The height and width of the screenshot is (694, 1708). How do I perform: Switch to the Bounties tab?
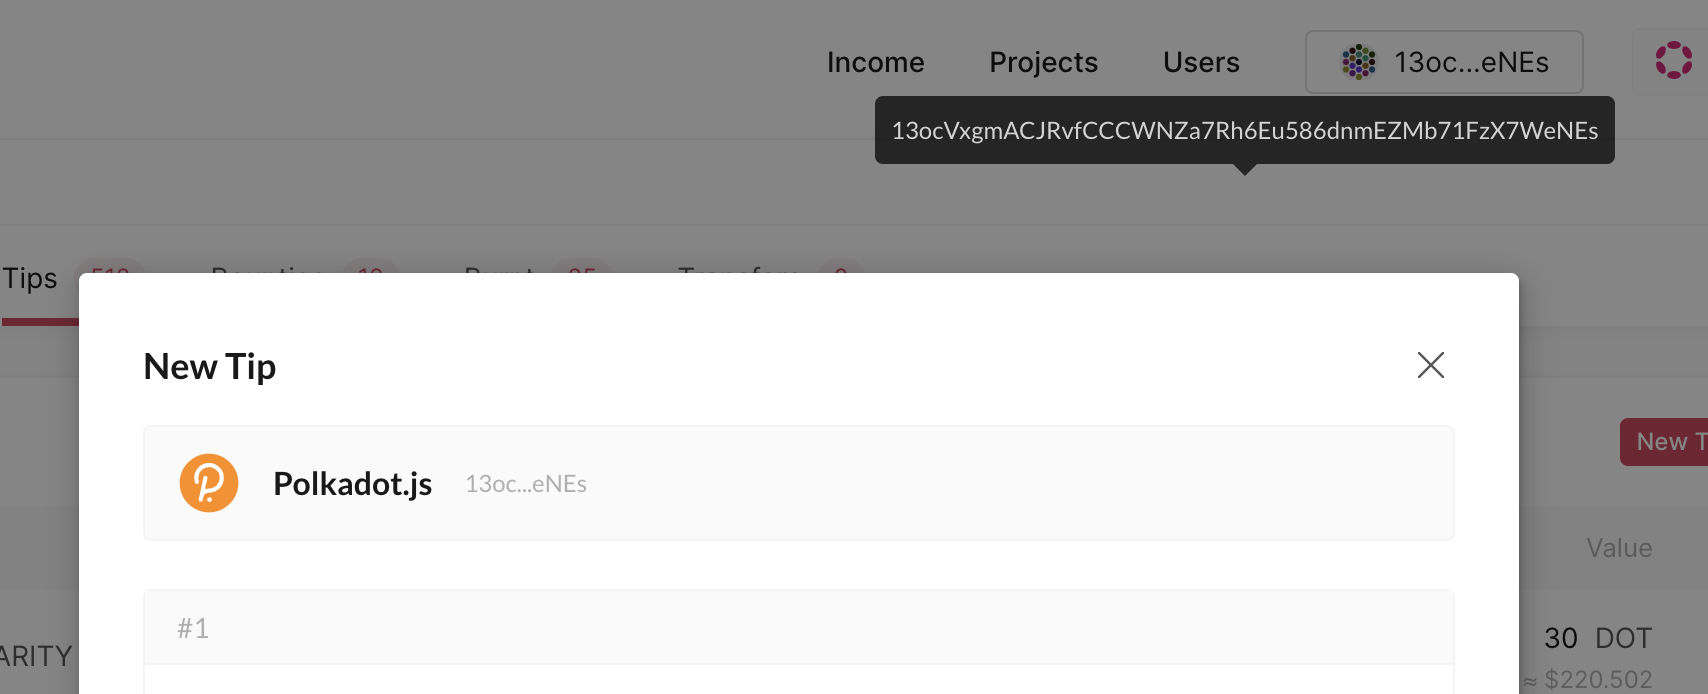265,276
